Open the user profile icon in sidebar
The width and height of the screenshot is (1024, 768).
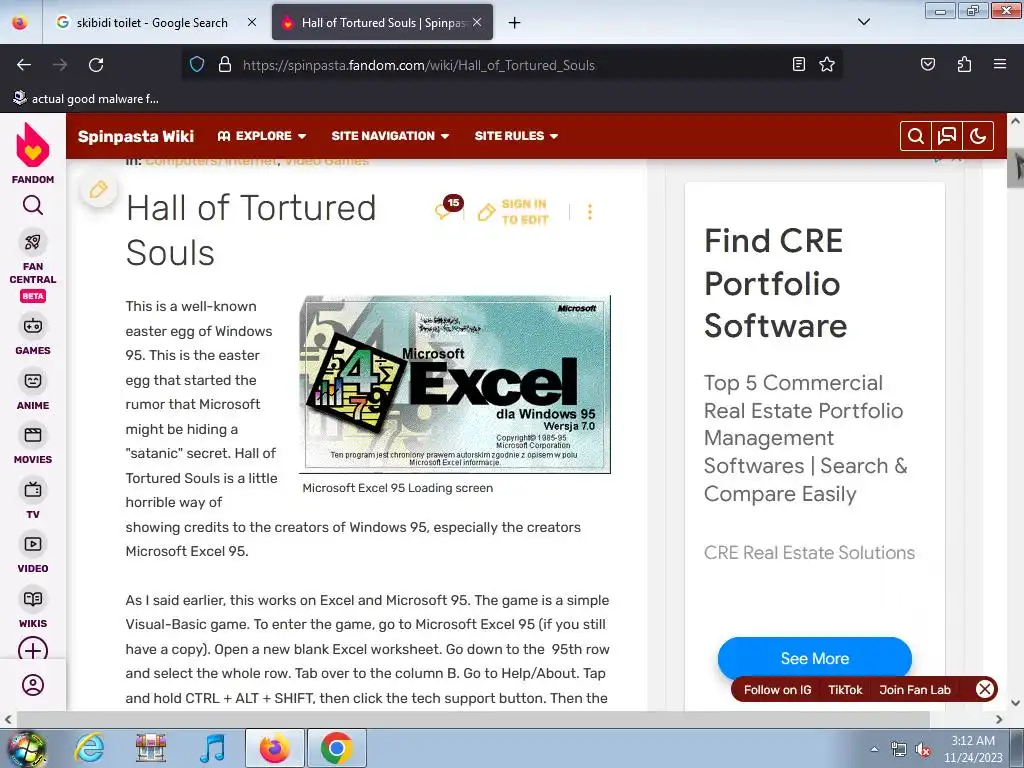pos(33,685)
